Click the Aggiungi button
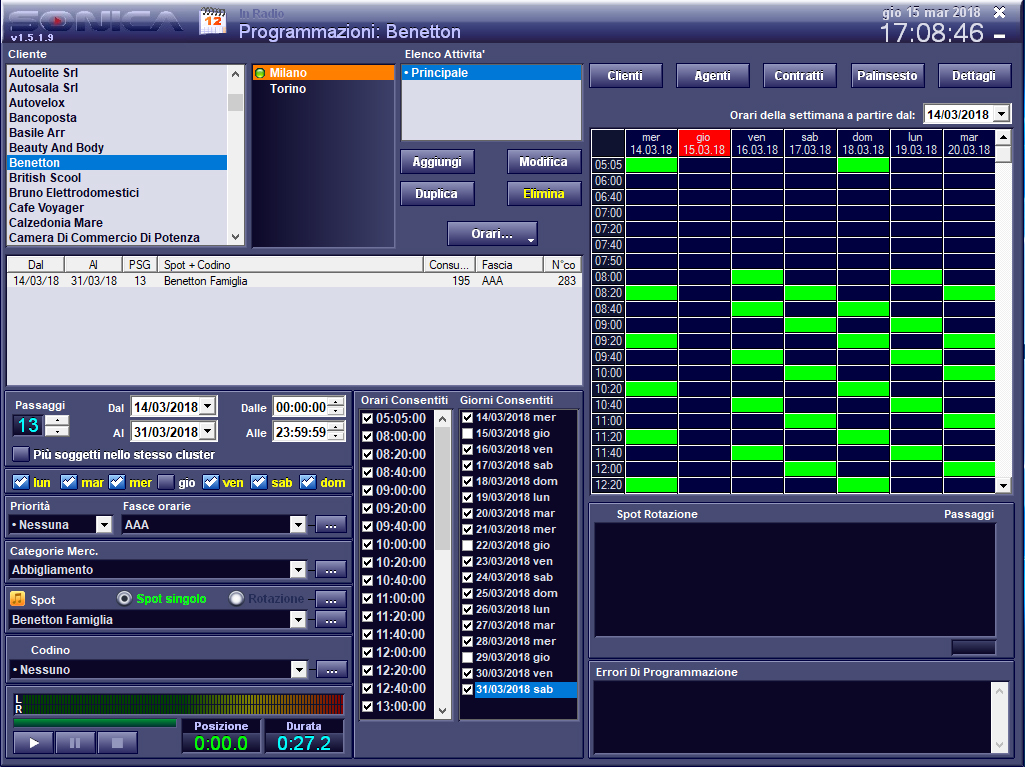The height and width of the screenshot is (767, 1025). coord(437,162)
